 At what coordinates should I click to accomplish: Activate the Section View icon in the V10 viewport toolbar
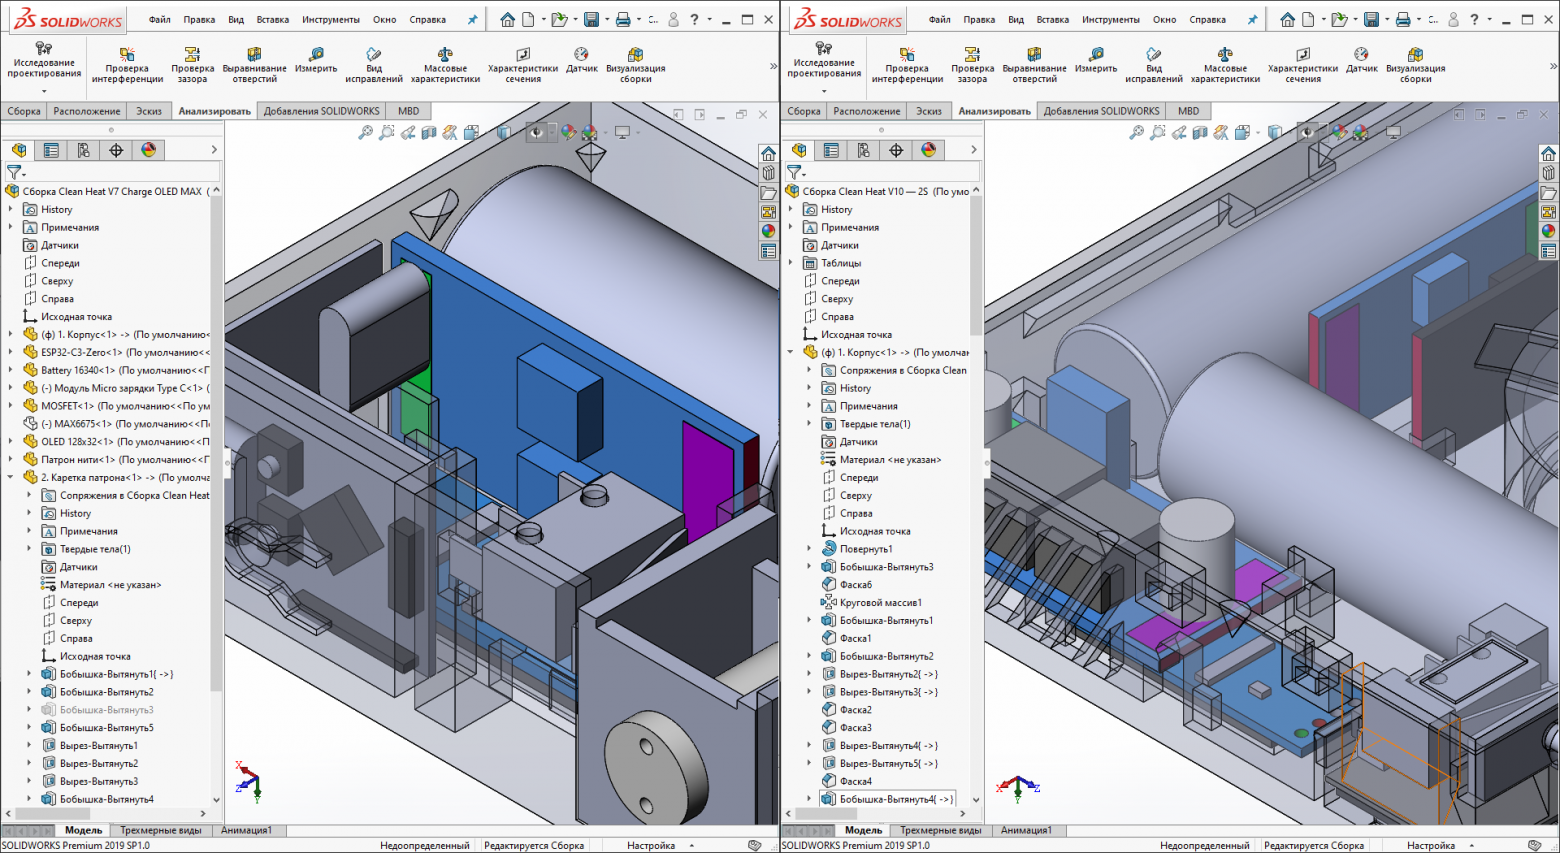pos(1200,132)
